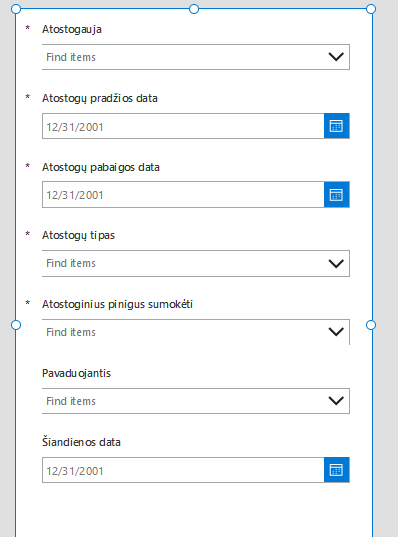This screenshot has width=398, height=537.
Task: Open calendar for Šiandienos data
Action: (x=337, y=470)
